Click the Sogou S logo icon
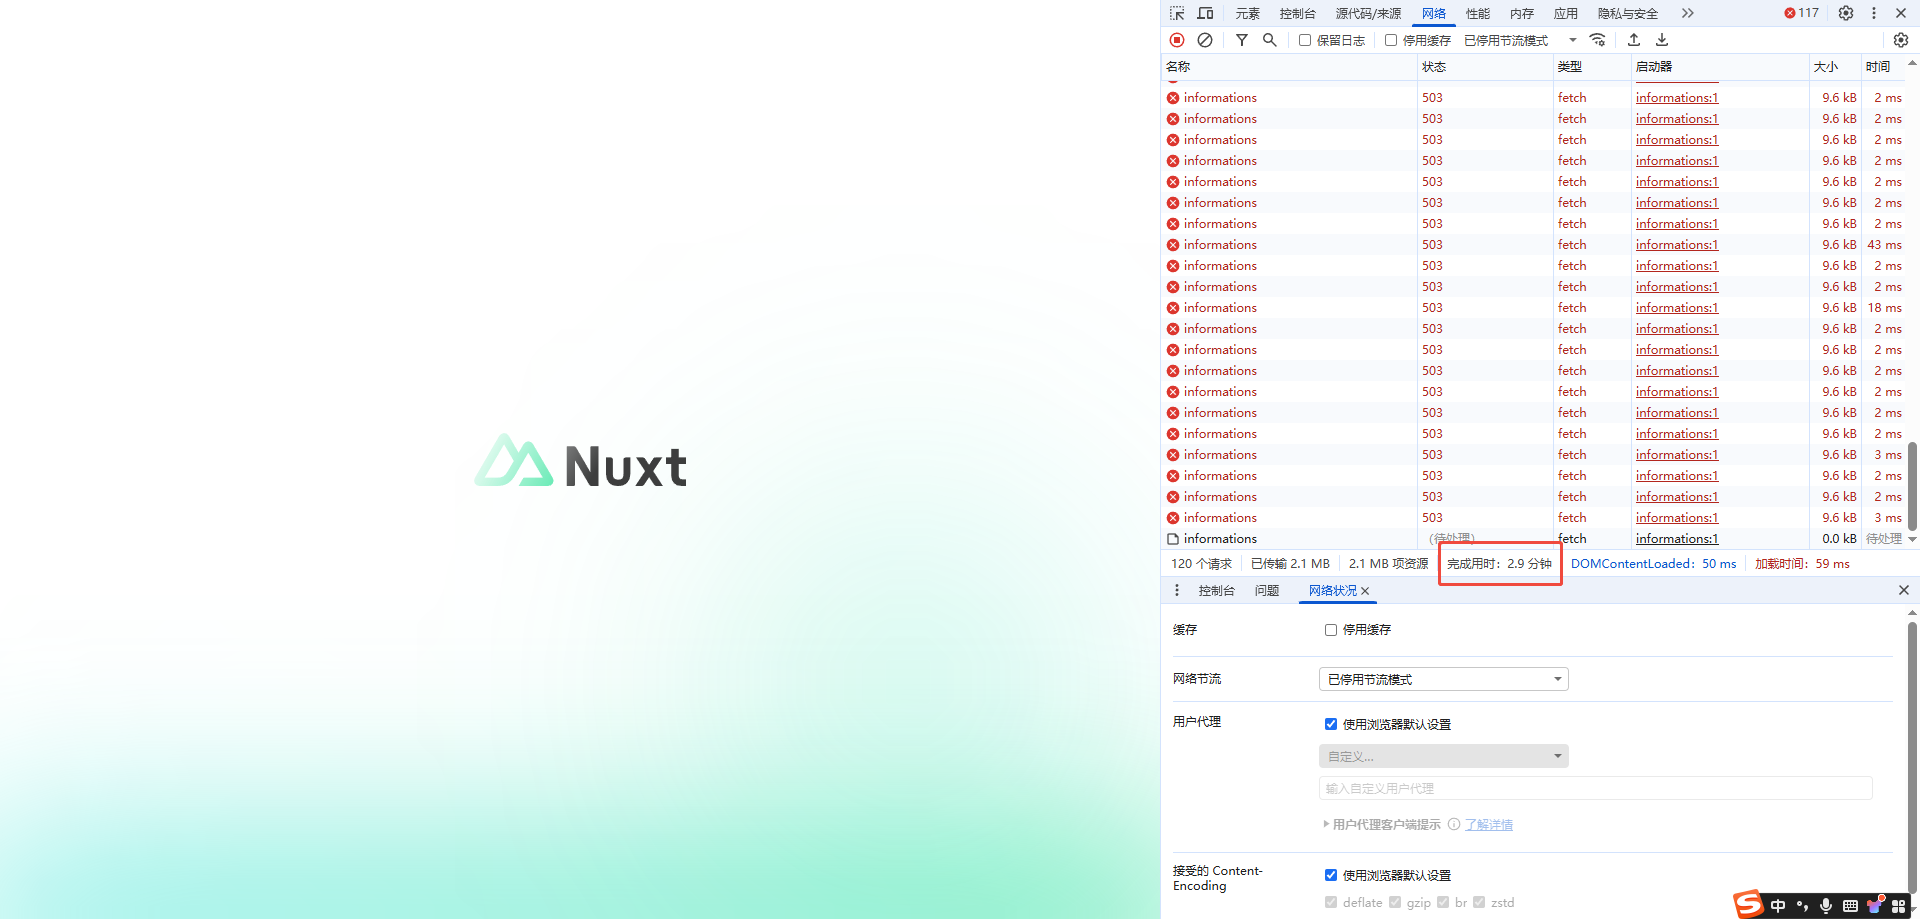The height and width of the screenshot is (919, 1920). pos(1749,904)
